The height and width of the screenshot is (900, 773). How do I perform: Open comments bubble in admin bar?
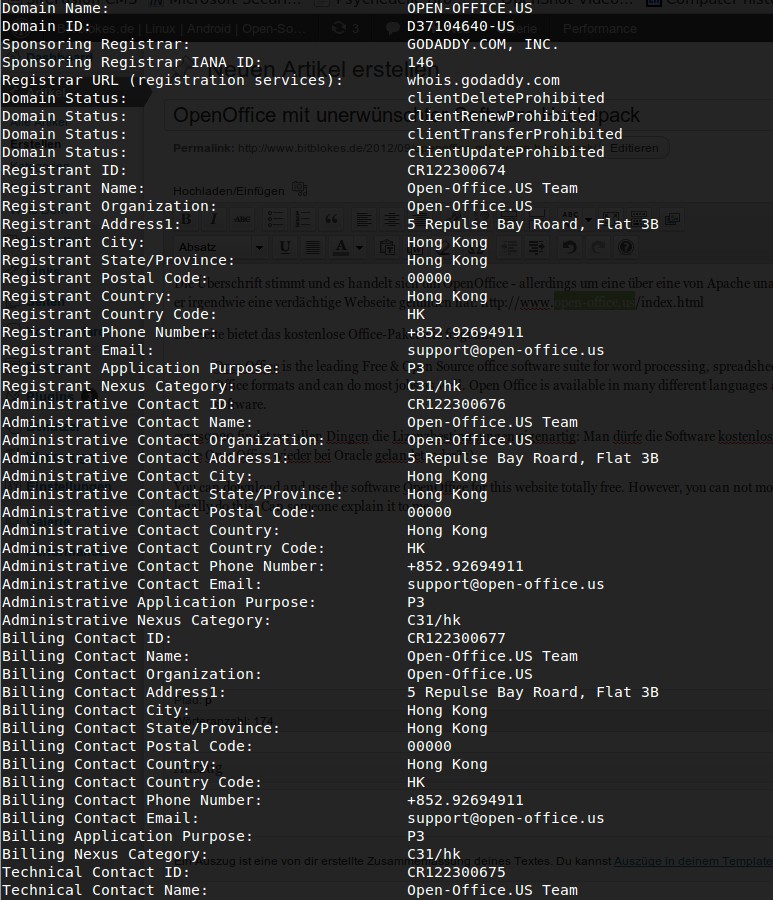click(x=393, y=29)
